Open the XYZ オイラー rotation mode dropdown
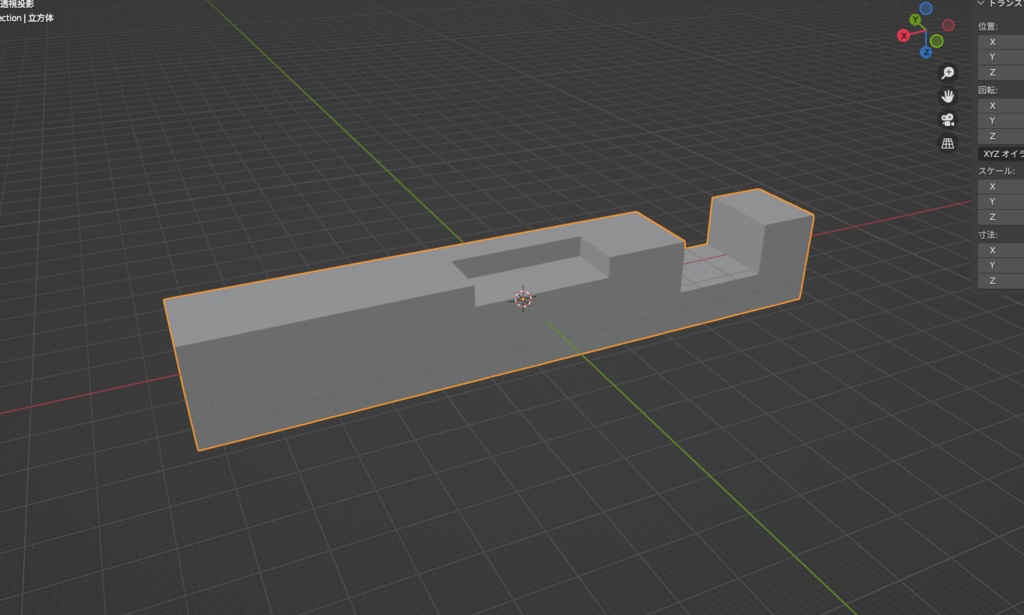The width and height of the screenshot is (1024, 615). pyautogui.click(x=1001, y=154)
